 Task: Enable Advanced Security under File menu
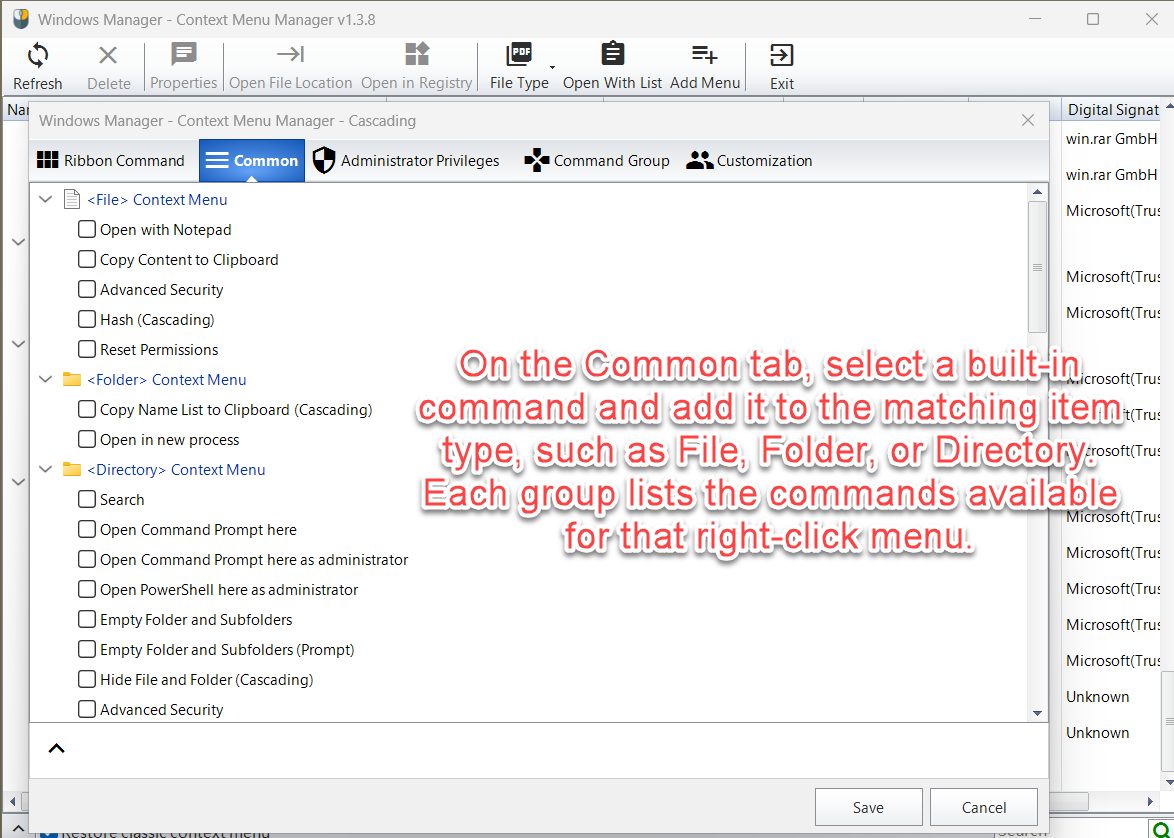point(87,289)
